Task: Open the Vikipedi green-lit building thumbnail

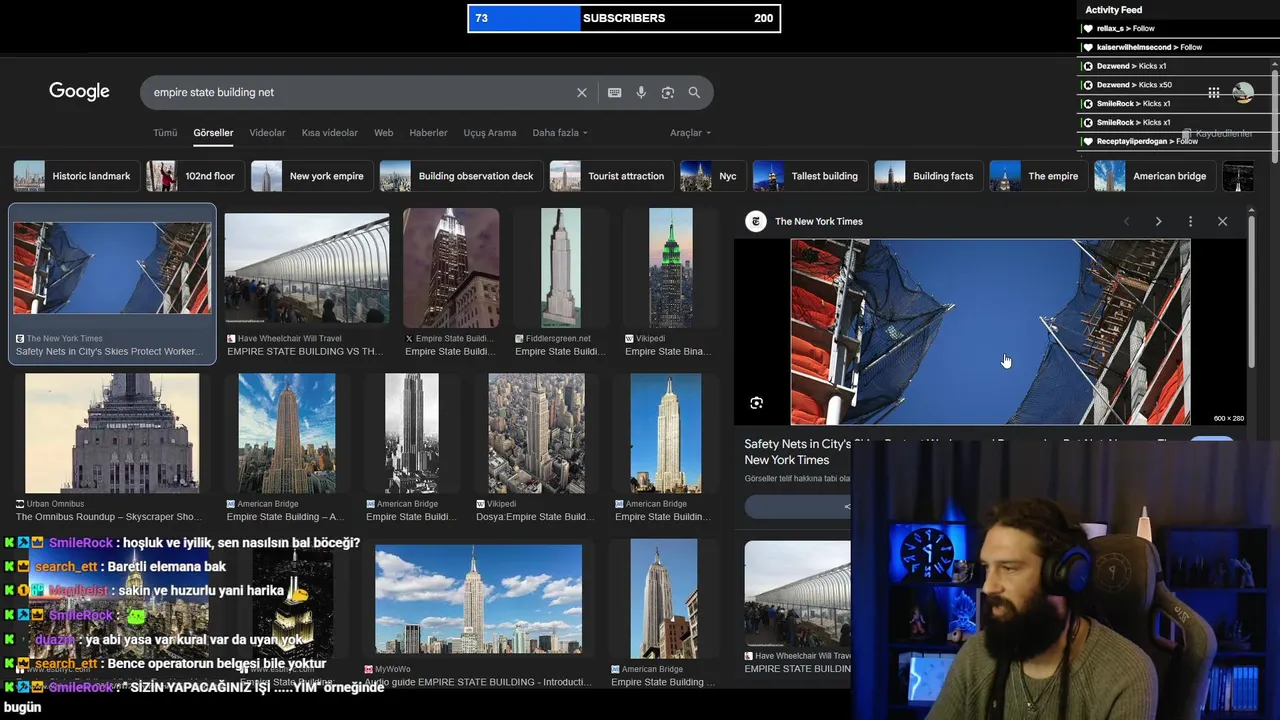Action: click(670, 268)
